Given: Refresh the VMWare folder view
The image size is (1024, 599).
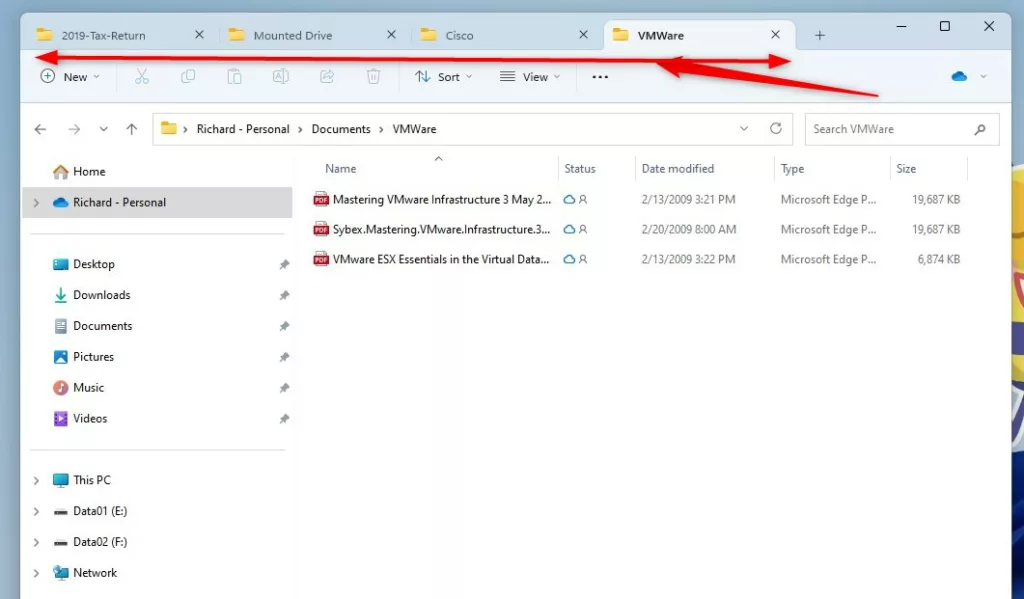Looking at the screenshot, I should click(x=775, y=129).
